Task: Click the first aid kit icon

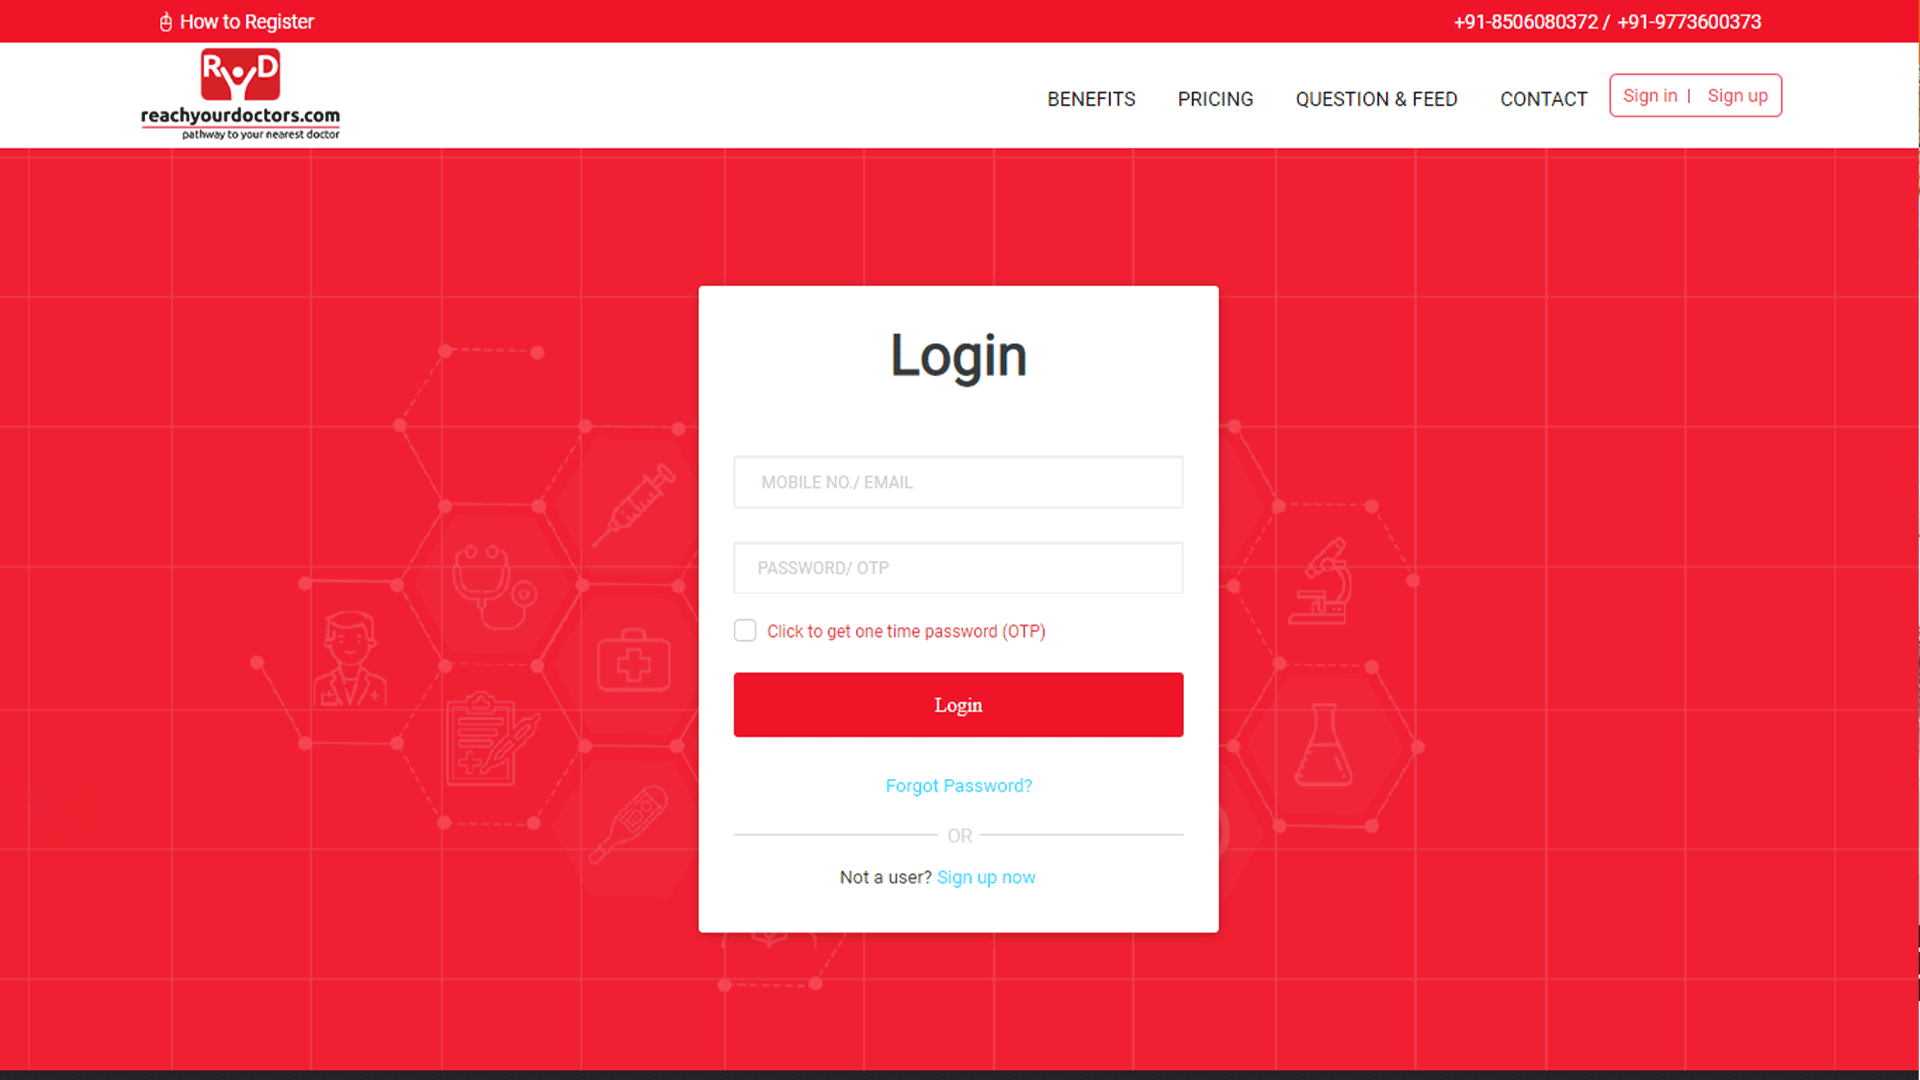Action: click(633, 660)
